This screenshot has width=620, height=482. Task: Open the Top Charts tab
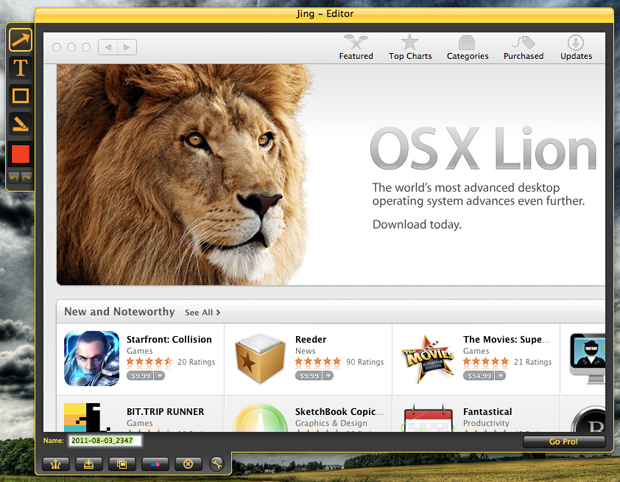click(410, 48)
